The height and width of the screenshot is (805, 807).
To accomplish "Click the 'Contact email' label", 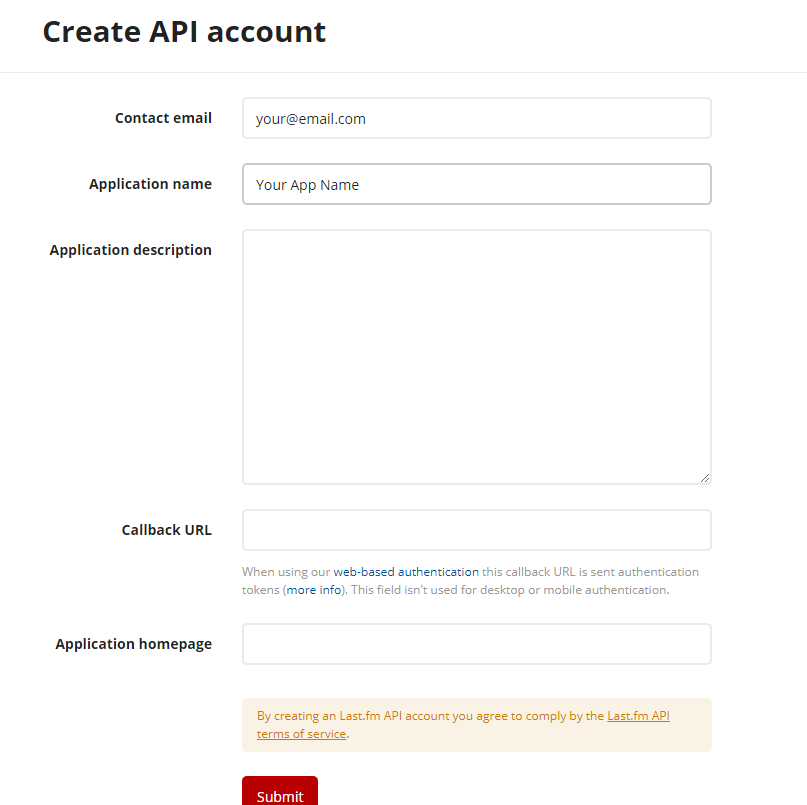I will 163,118.
